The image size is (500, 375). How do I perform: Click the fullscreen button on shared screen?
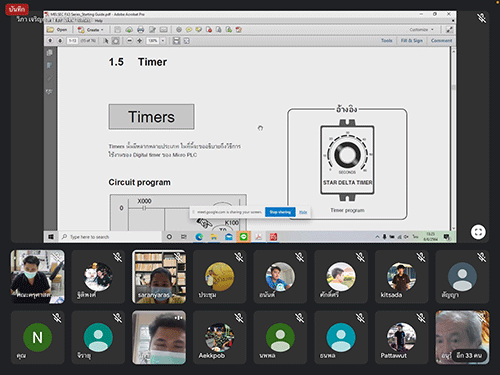tap(478, 232)
